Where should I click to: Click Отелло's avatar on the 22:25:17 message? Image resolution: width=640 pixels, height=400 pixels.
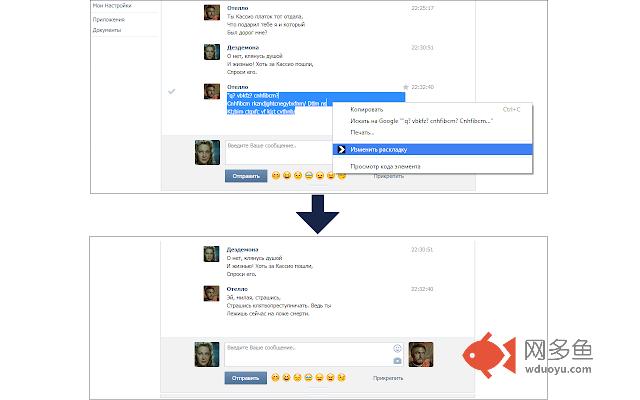(212, 13)
